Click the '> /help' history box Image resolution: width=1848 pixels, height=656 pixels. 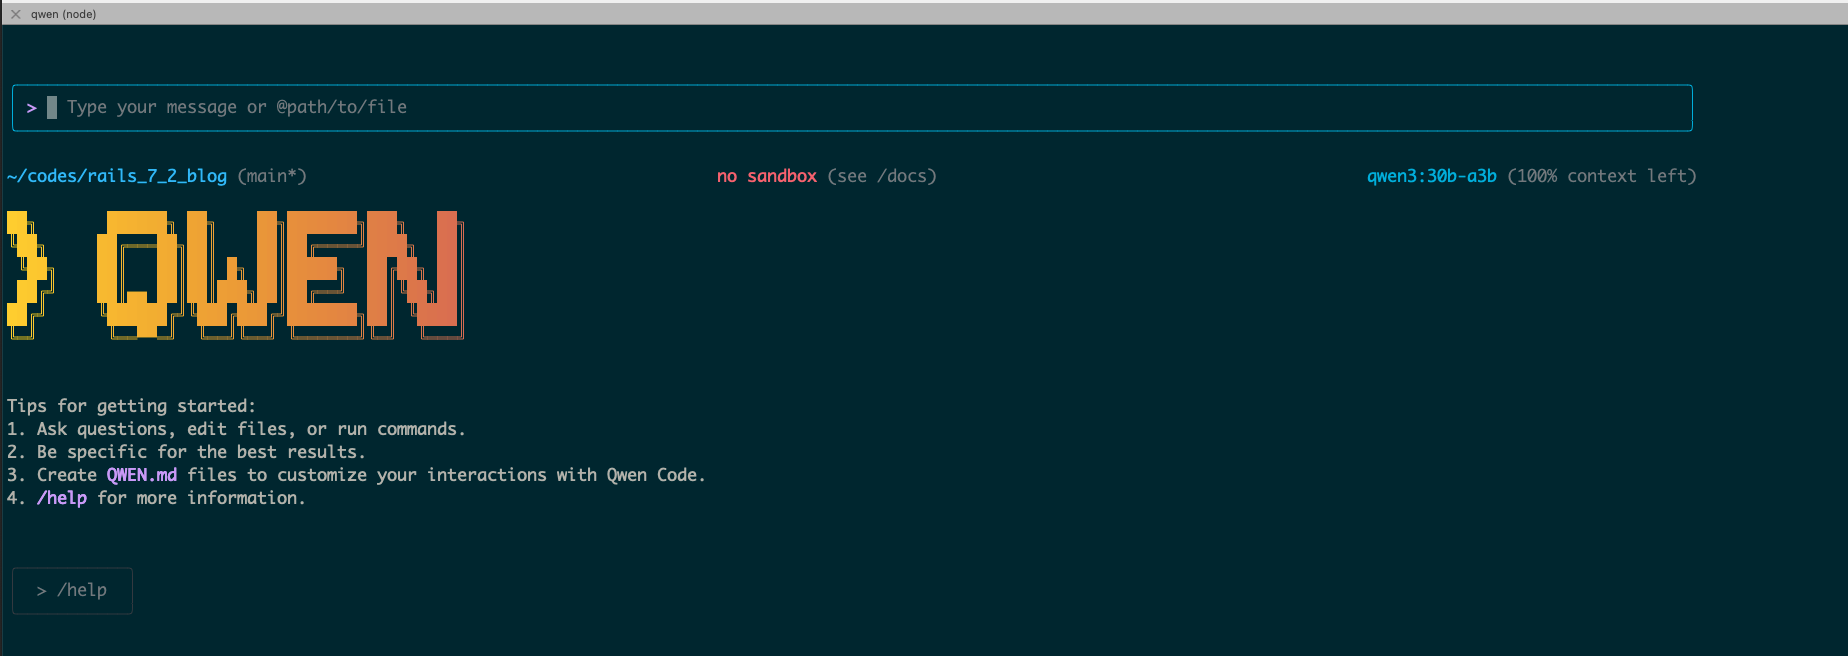point(72,591)
